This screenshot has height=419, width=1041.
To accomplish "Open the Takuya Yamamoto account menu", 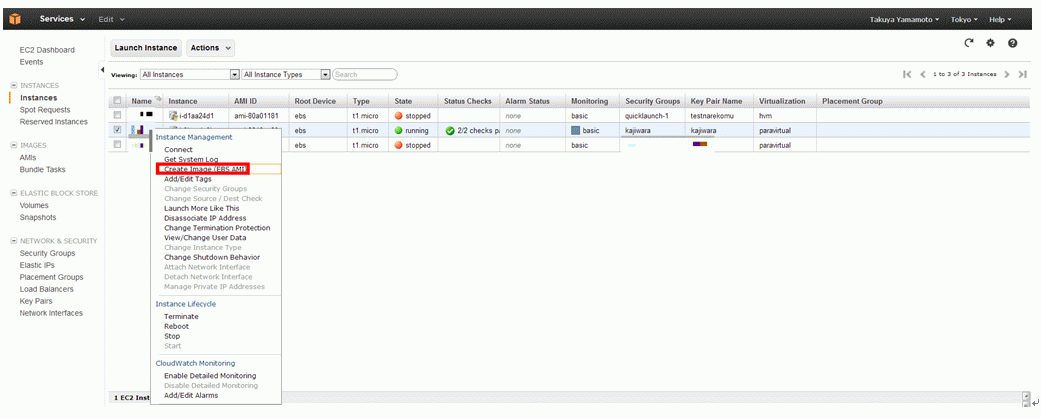I will (904, 20).
